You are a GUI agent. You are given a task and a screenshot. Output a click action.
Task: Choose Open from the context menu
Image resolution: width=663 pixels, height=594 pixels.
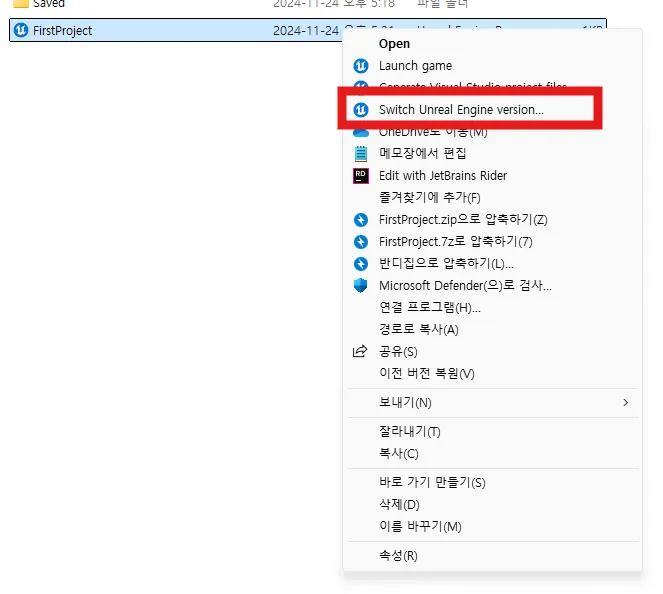(394, 44)
